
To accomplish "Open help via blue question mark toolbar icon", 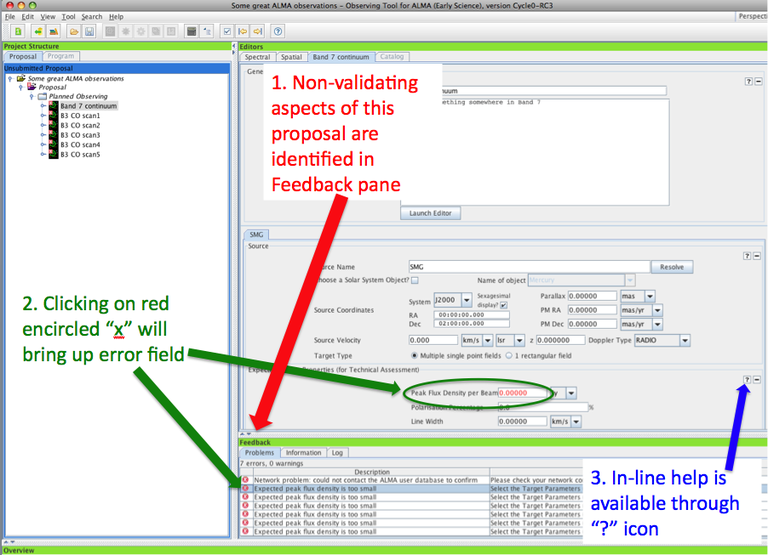I will (278, 31).
